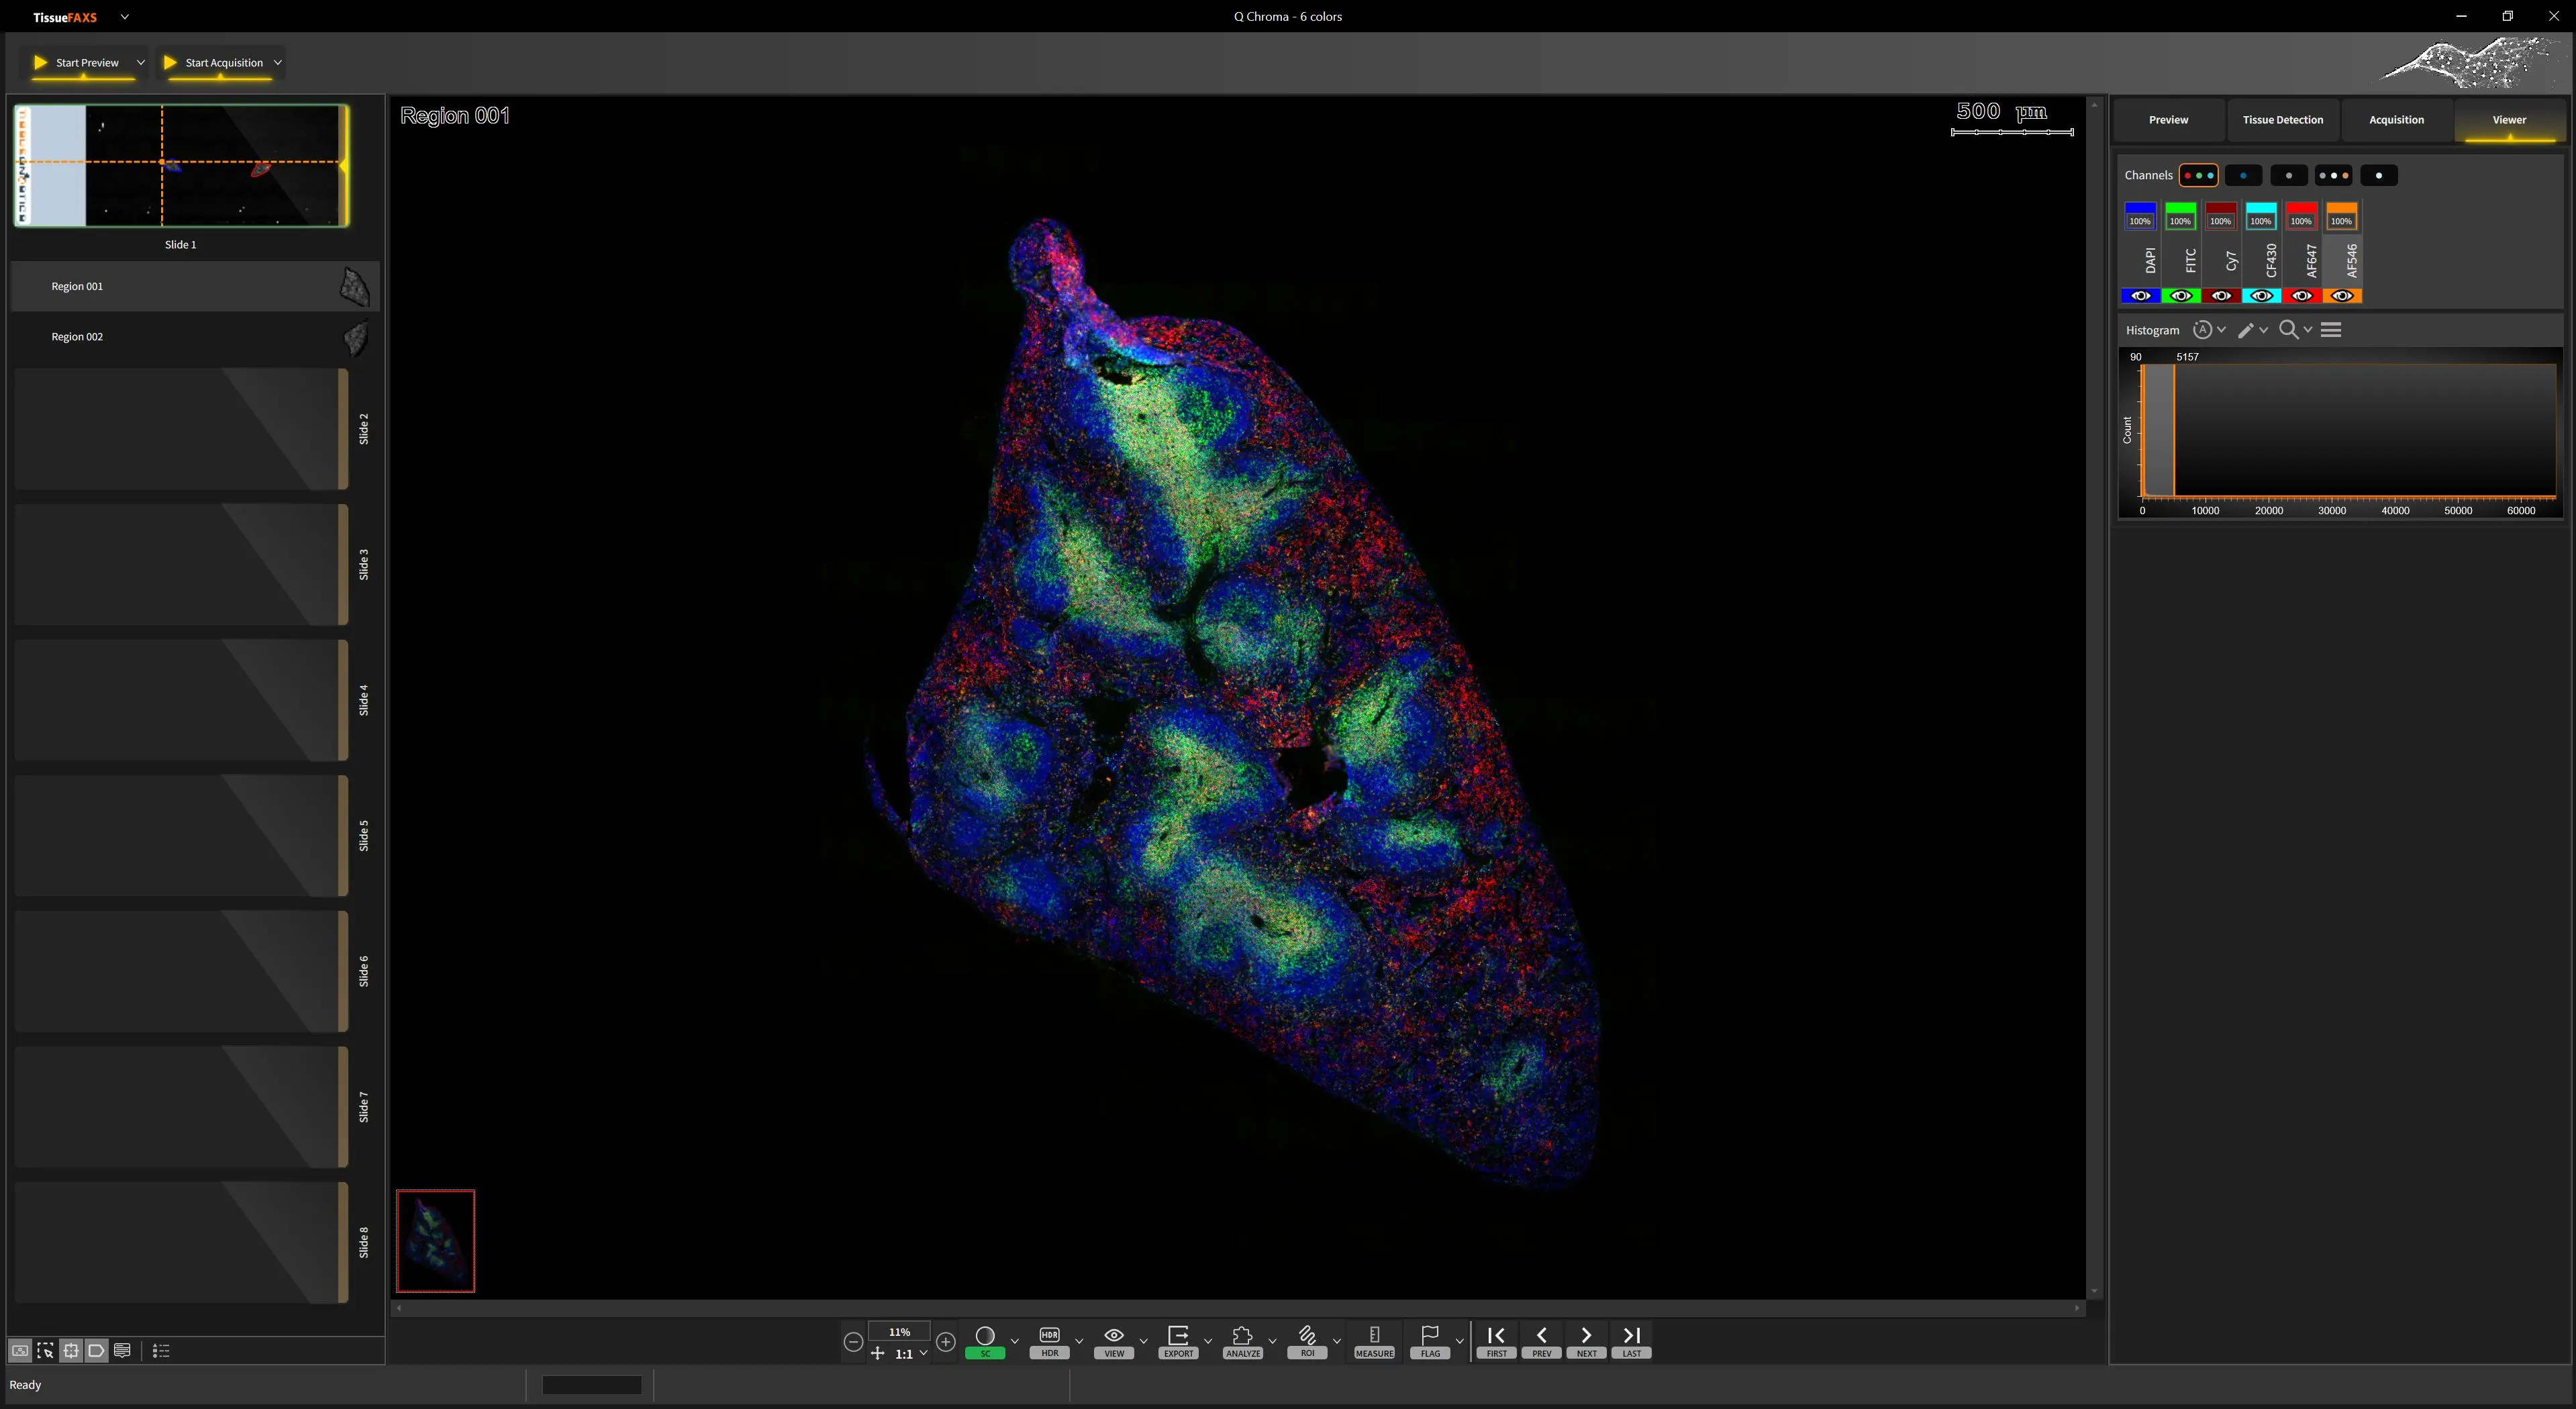Open the 1:1 zoom ratio dropdown
This screenshot has height=1409, width=2576.
(x=923, y=1353)
